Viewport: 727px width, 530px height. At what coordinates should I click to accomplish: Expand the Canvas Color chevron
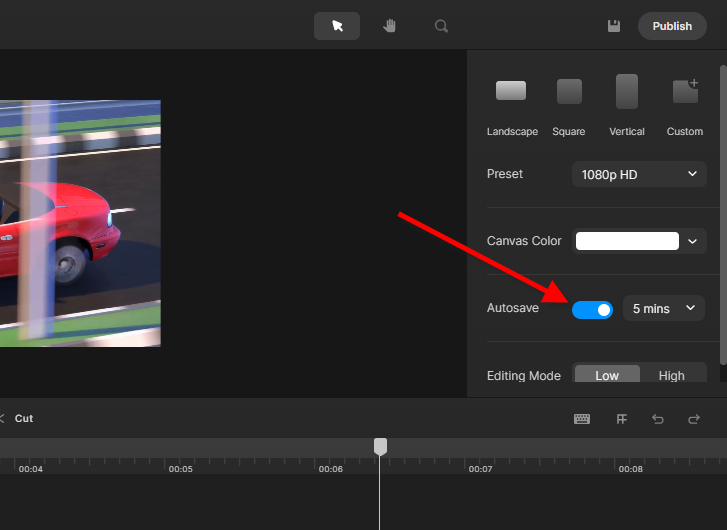click(x=692, y=241)
